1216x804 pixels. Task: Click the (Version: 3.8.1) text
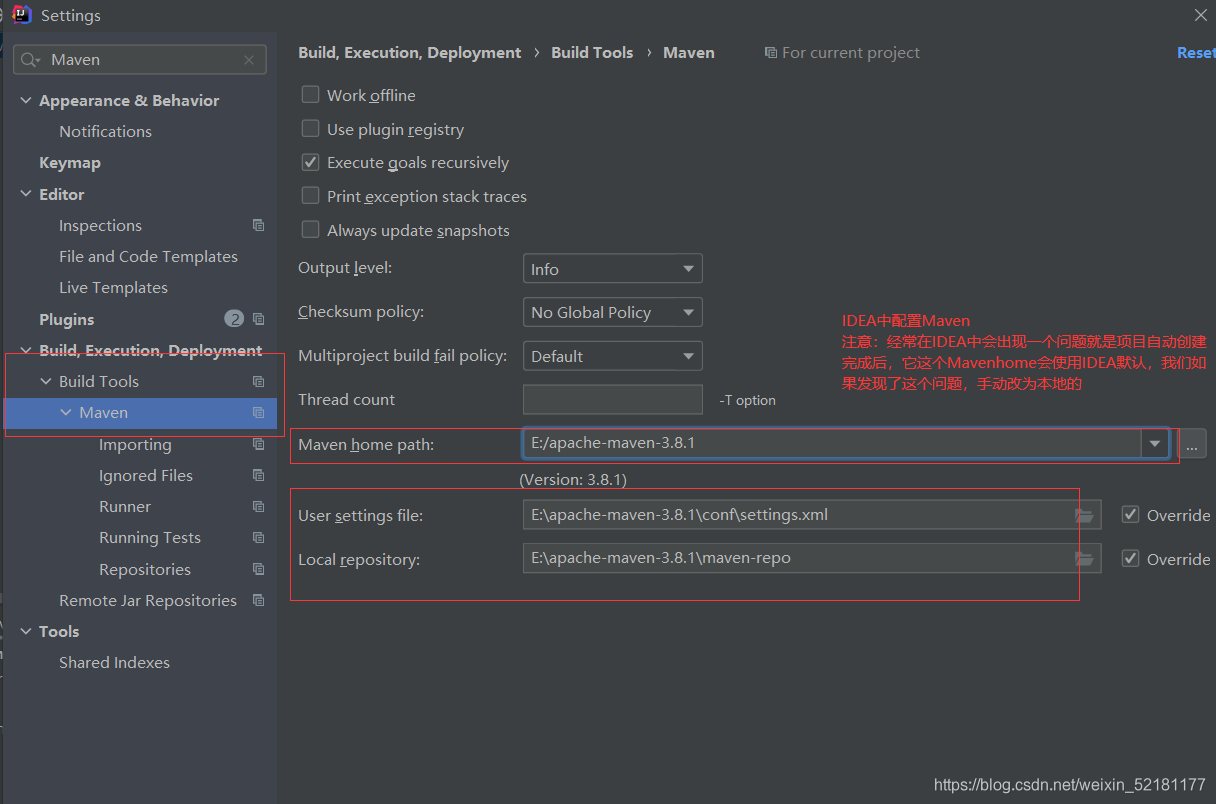click(x=573, y=480)
